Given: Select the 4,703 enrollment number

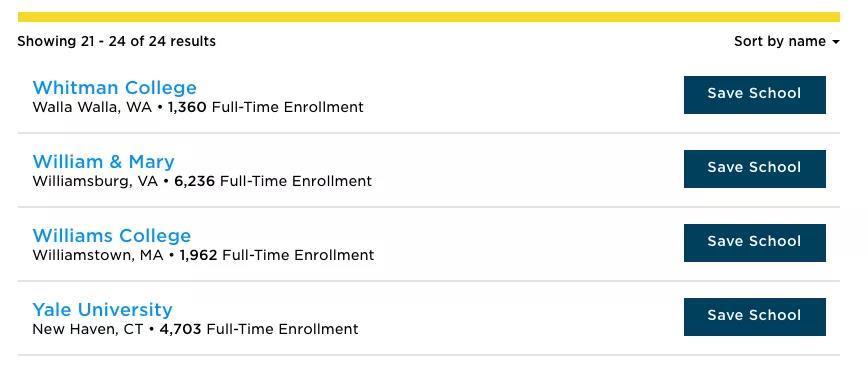Looking at the screenshot, I should (x=180, y=330).
